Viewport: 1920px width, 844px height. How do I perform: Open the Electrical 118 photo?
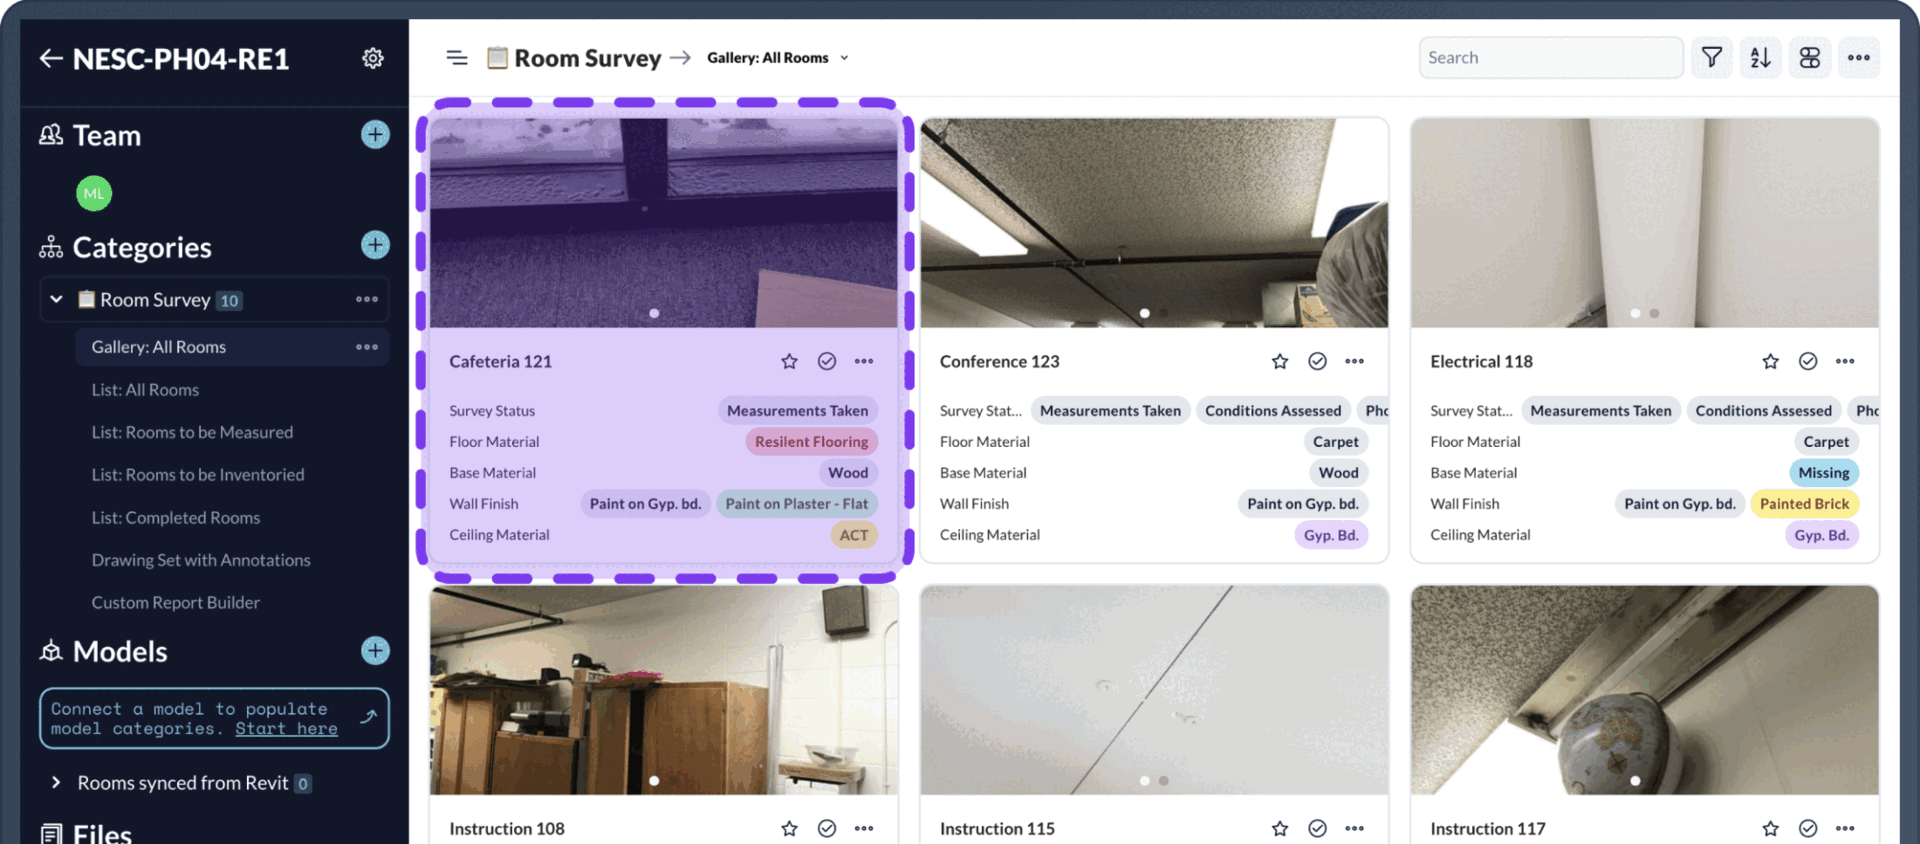[1645, 223]
